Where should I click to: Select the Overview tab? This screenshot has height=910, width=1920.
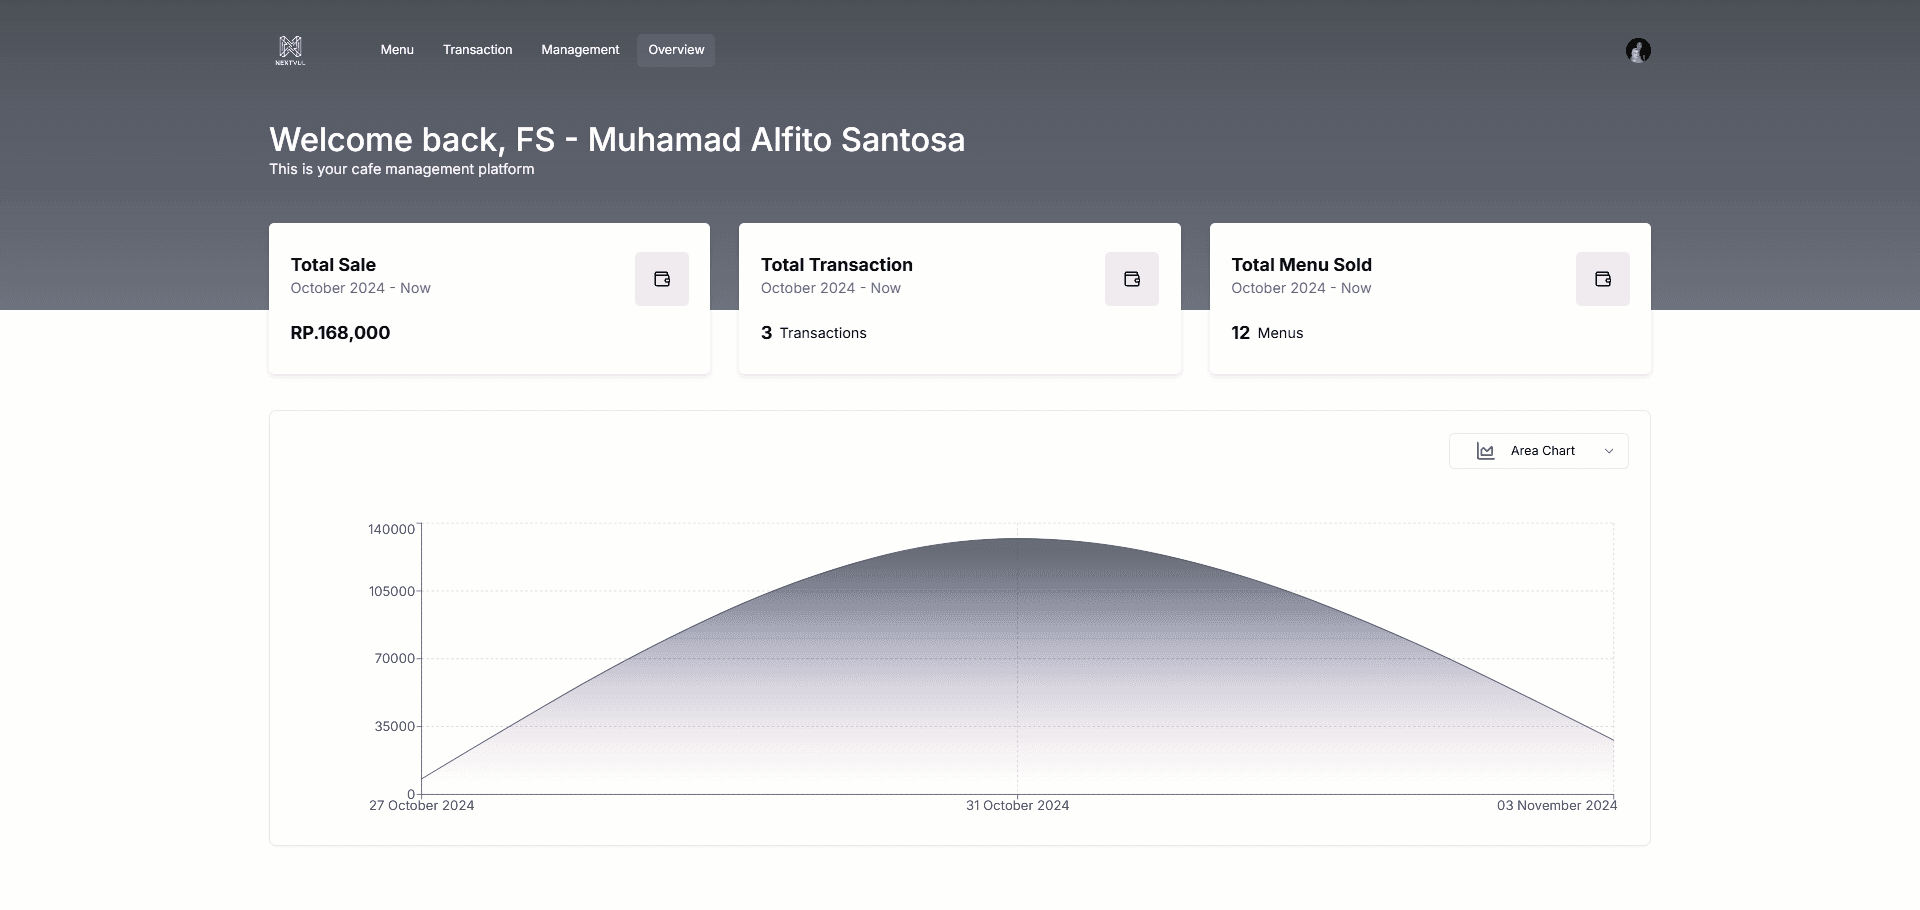[x=676, y=50]
